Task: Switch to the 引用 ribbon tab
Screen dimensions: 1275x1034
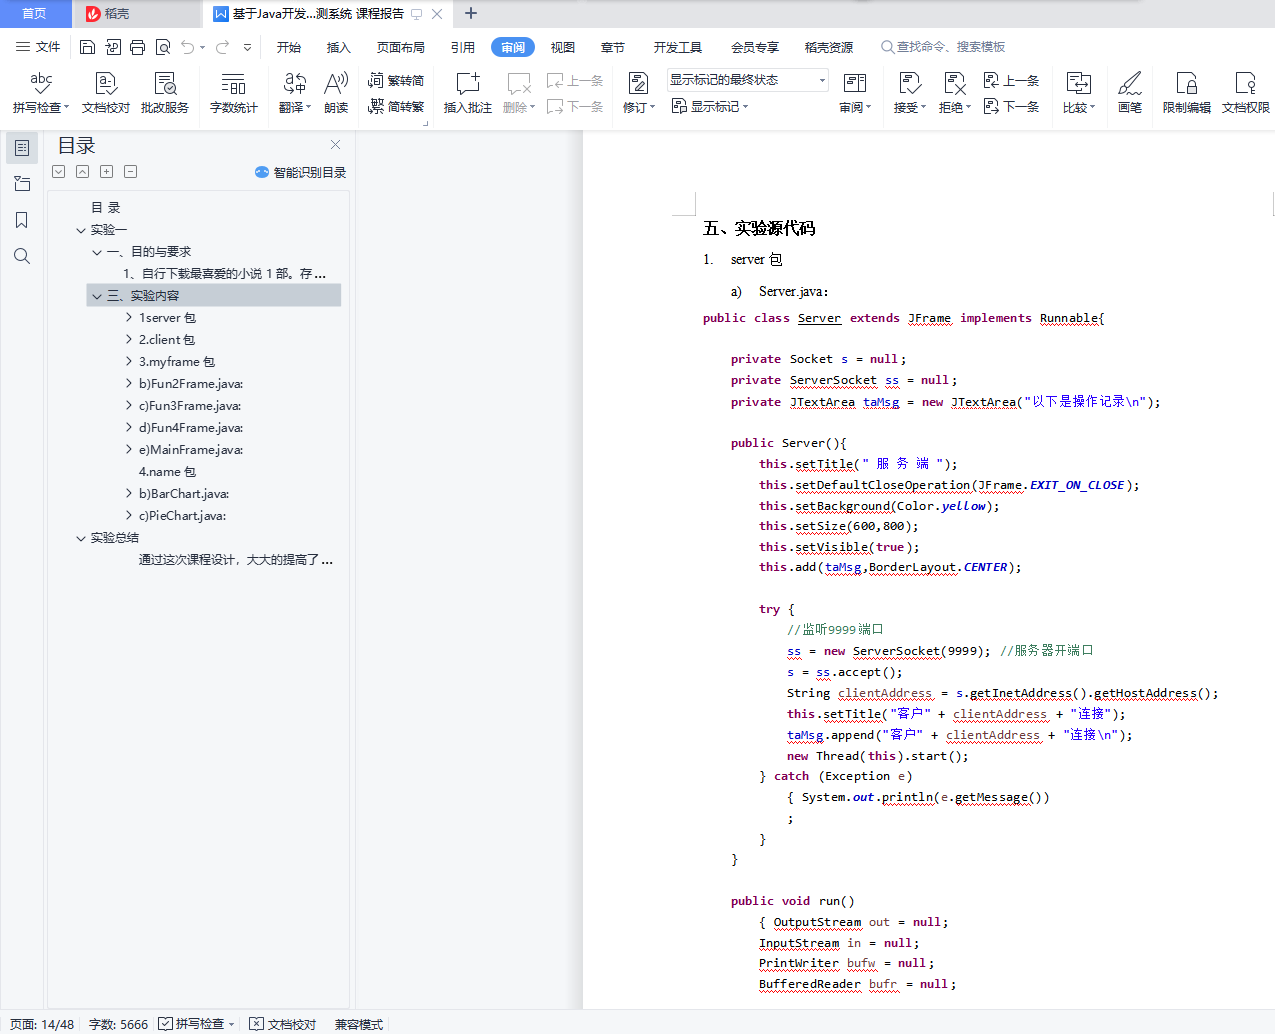Action: [463, 47]
